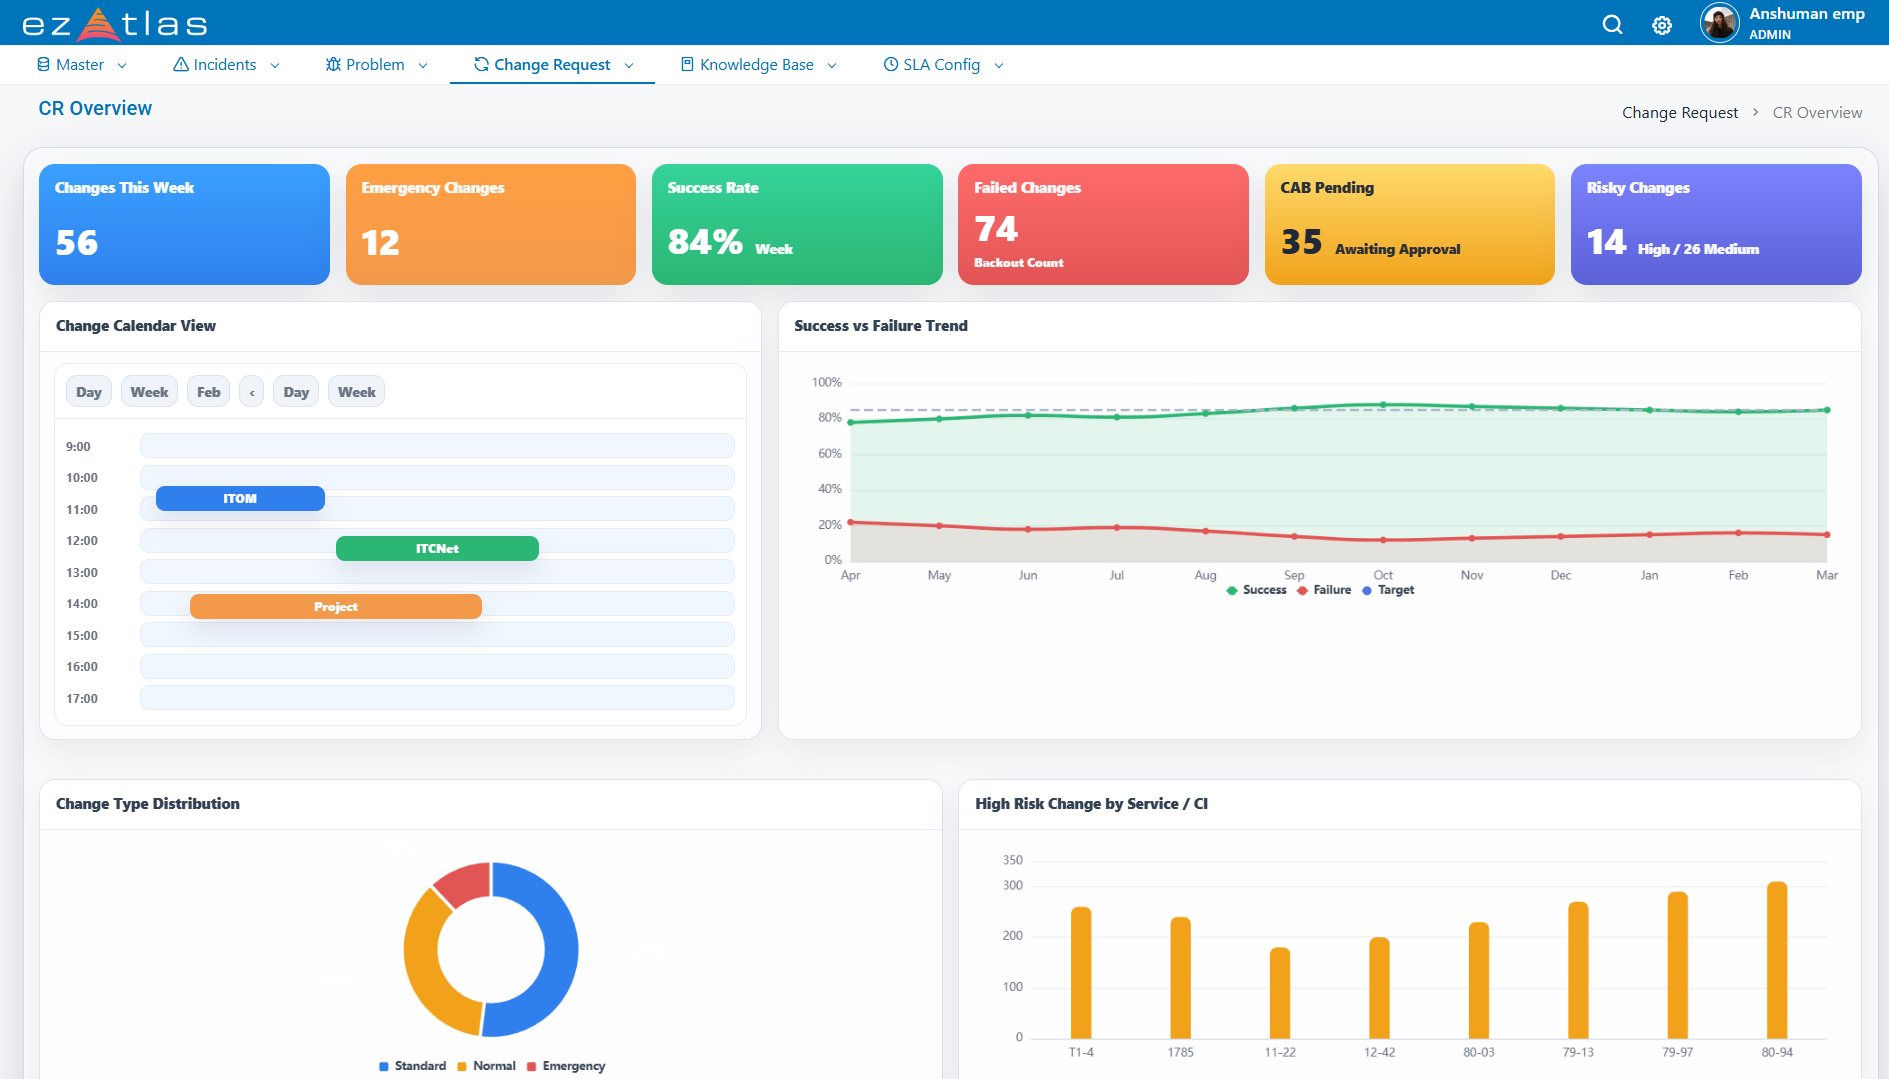Viewport: 1889px width, 1079px height.
Task: Click the Incidents warning triangle icon
Action: 181,65
